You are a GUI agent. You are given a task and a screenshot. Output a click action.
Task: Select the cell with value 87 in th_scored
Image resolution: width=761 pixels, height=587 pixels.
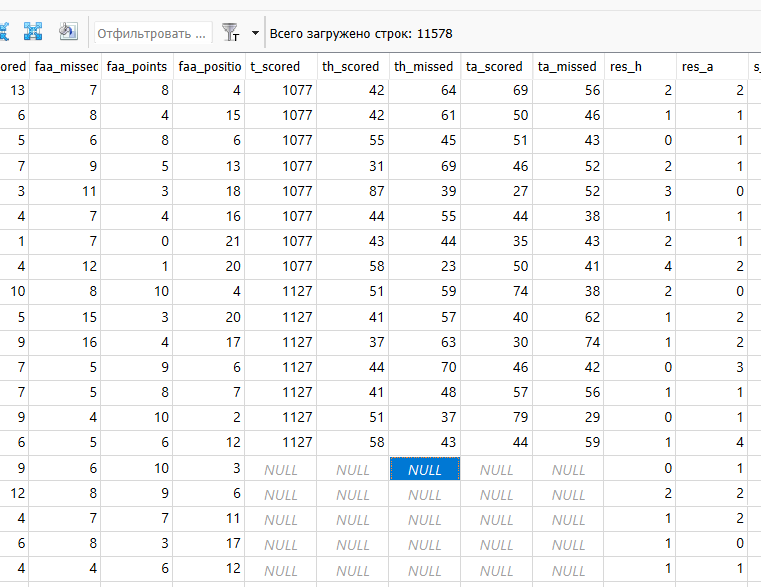tap(353, 191)
